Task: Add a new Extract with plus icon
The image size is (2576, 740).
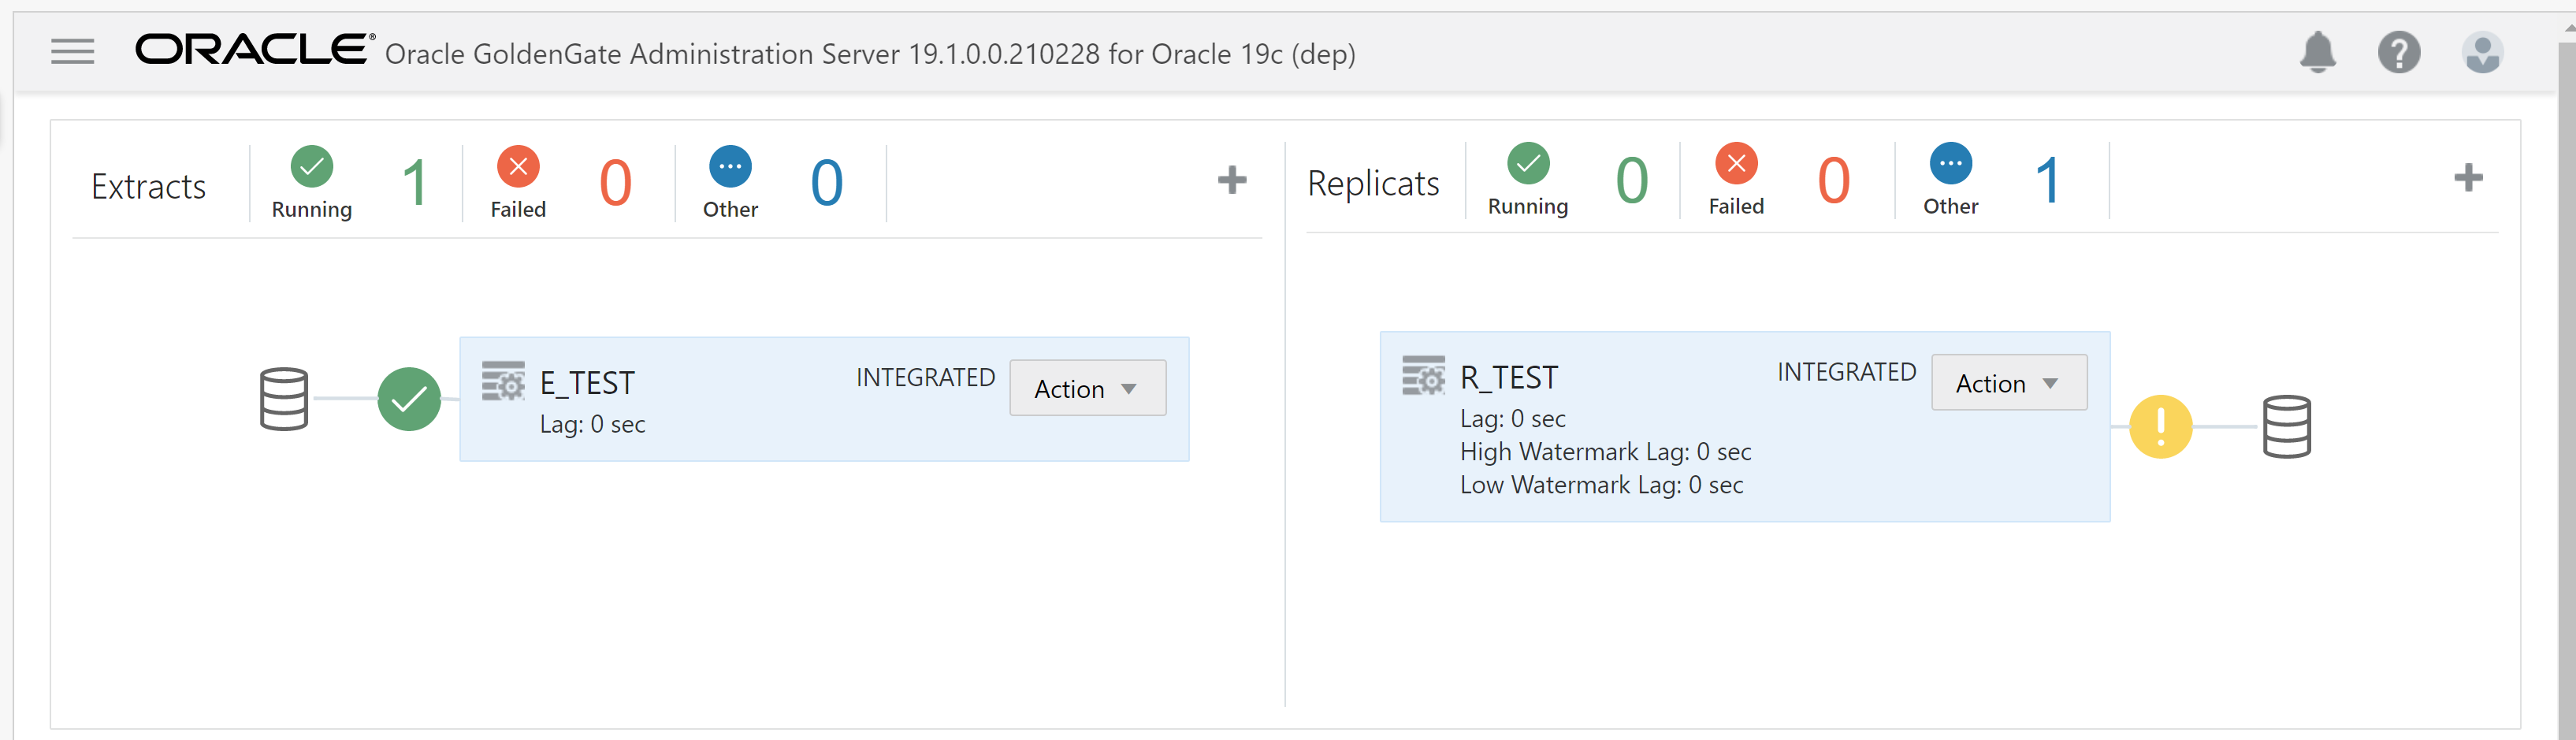Action: pyautogui.click(x=1232, y=180)
